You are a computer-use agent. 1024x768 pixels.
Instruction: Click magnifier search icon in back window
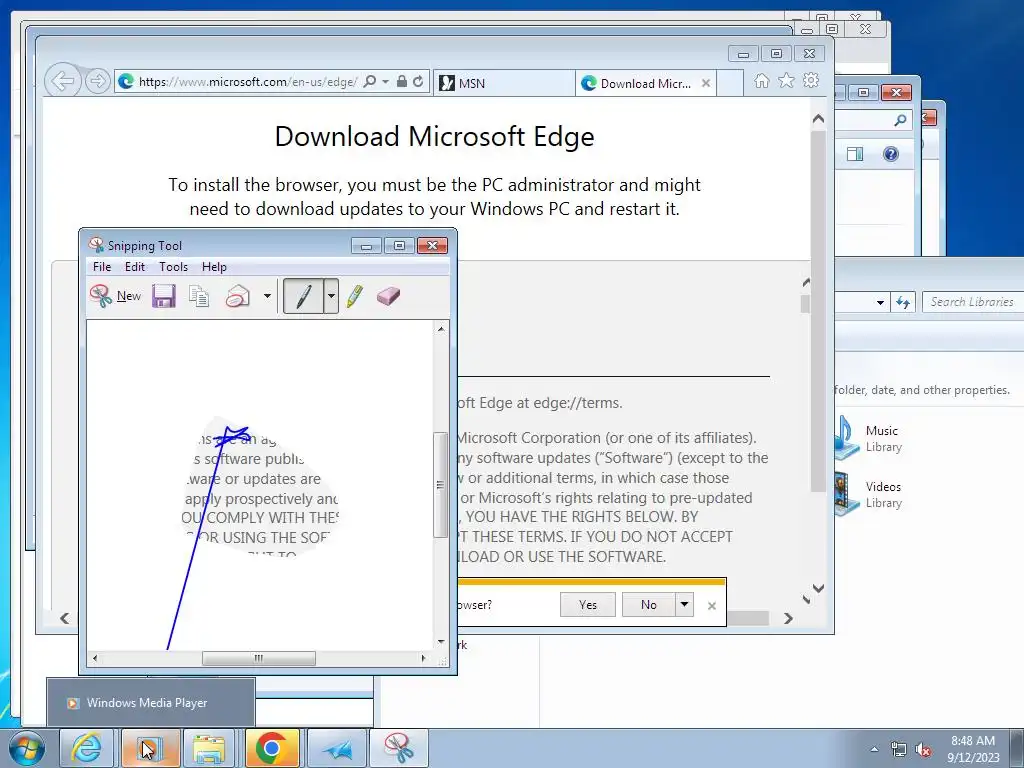coord(901,120)
